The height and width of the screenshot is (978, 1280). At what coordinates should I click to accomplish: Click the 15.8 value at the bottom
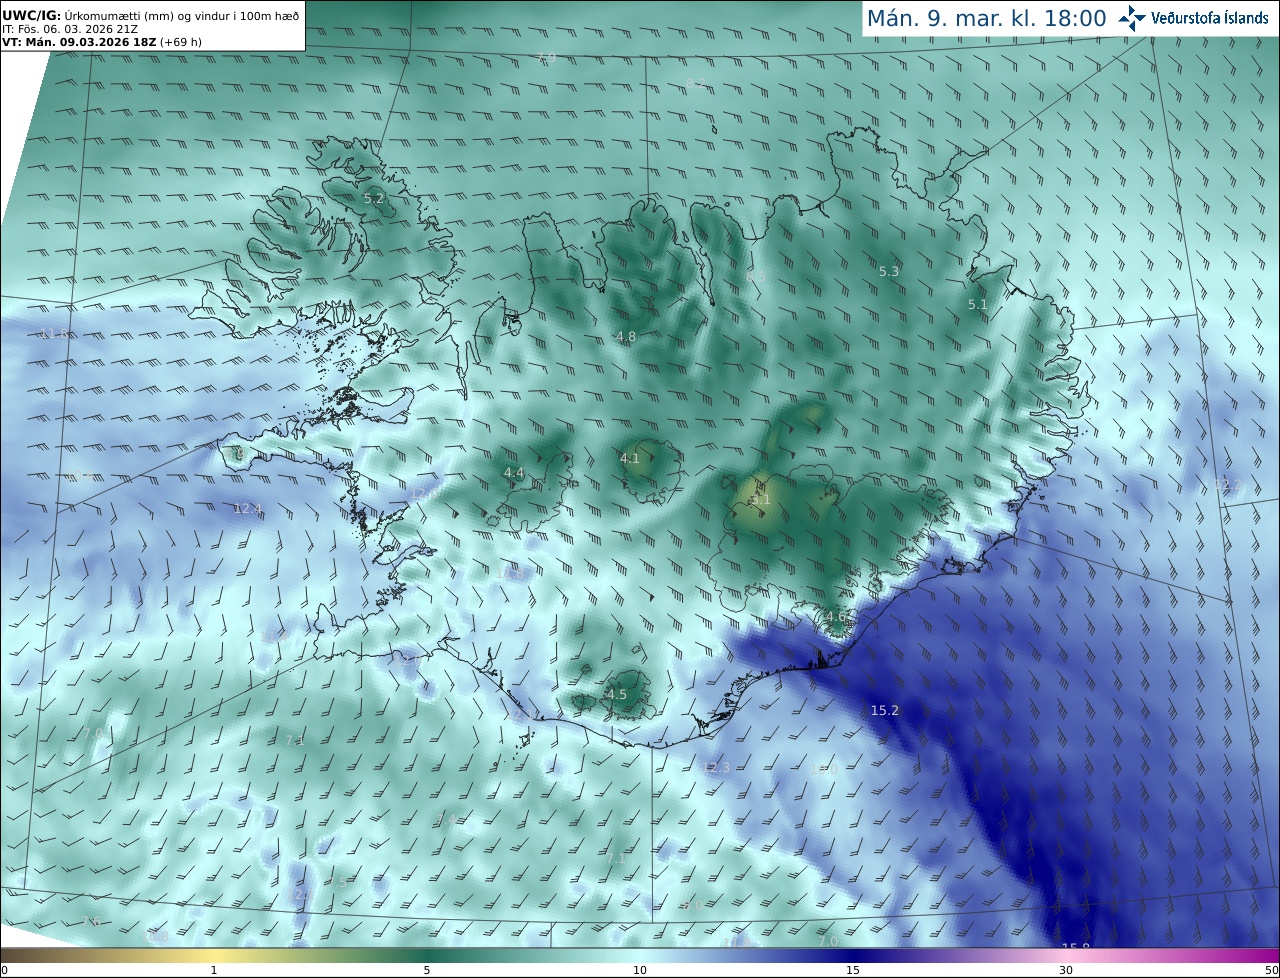point(1075,947)
